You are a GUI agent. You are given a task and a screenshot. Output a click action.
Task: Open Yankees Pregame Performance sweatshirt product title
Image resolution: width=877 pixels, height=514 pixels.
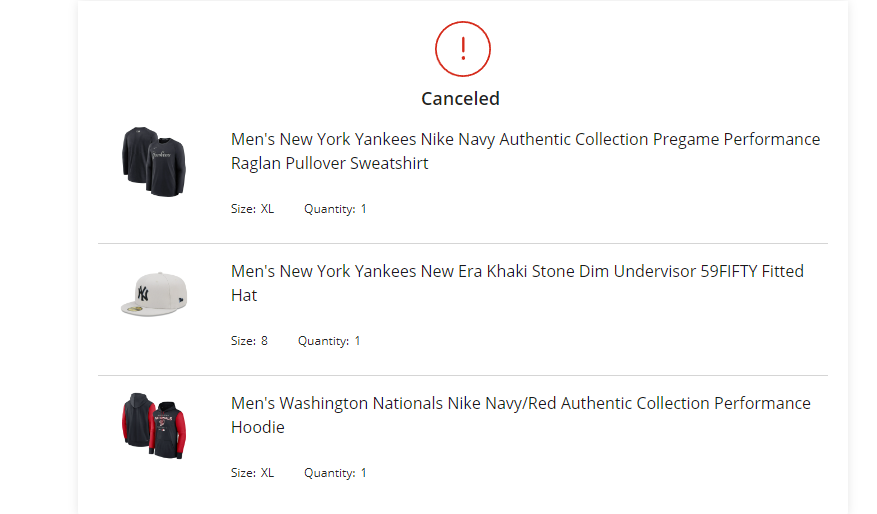pos(525,151)
